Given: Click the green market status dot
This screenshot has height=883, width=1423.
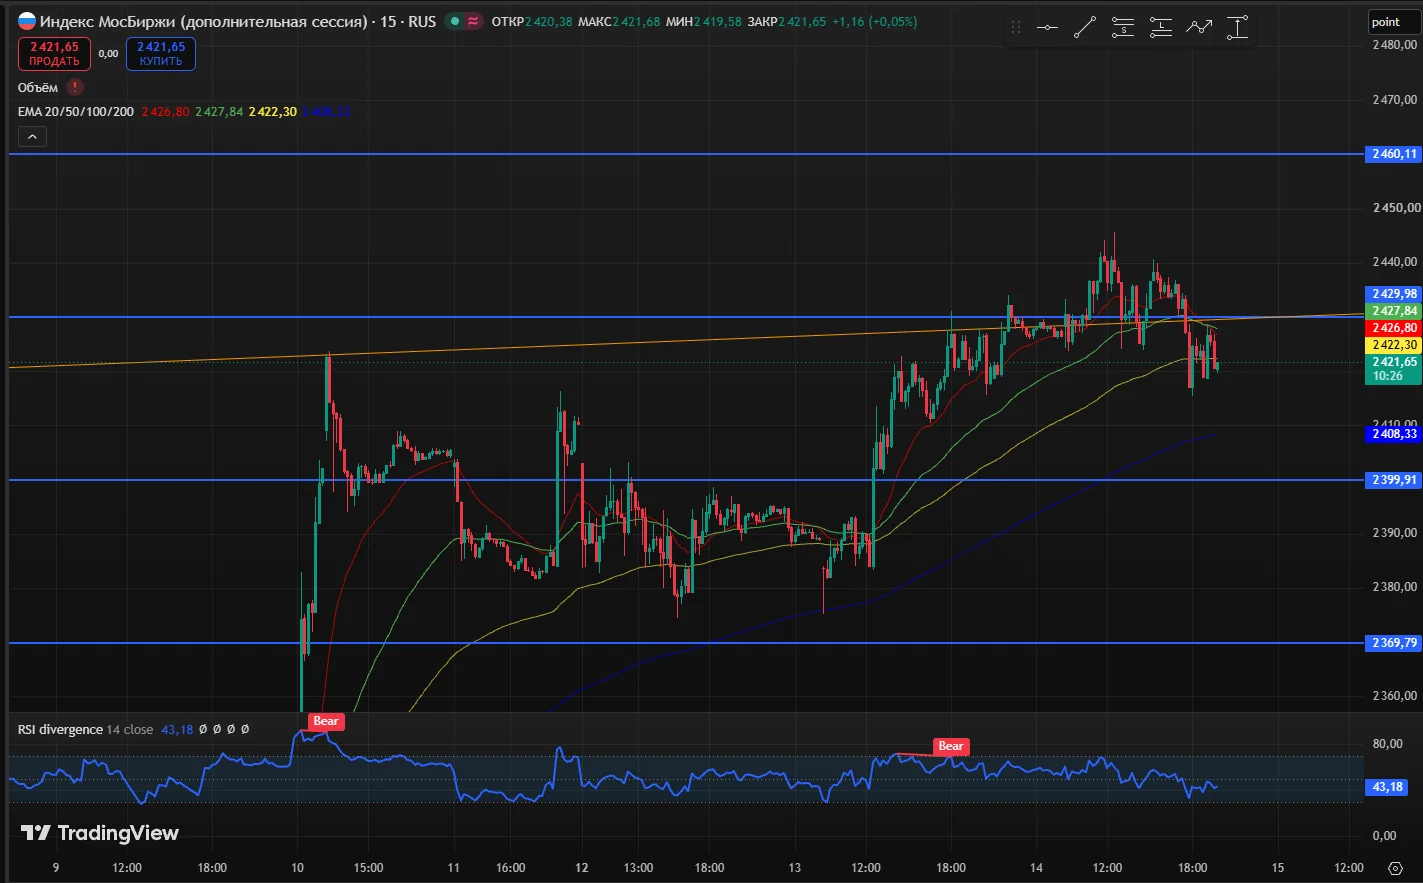Looking at the screenshot, I should [x=455, y=21].
